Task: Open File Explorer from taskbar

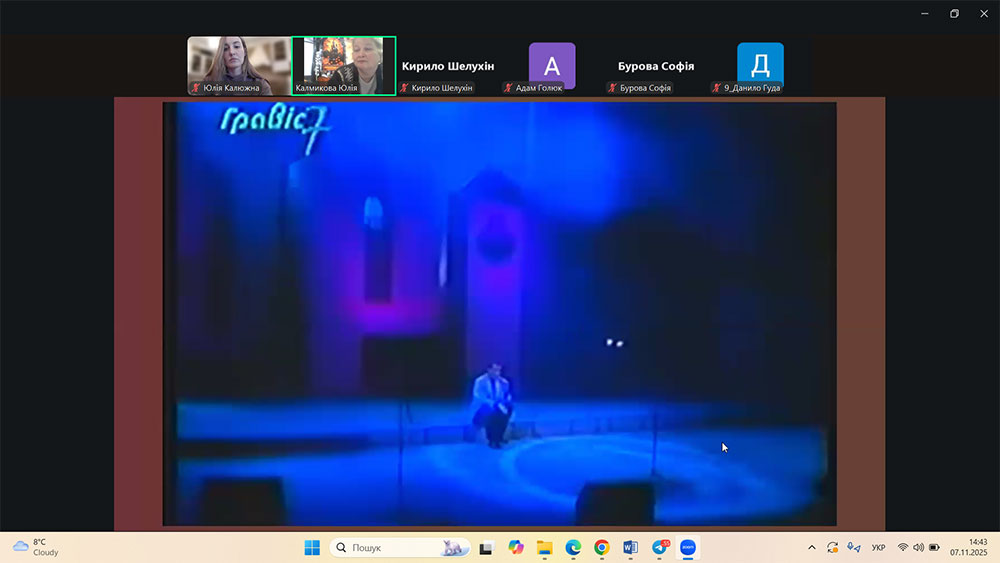Action: (x=544, y=548)
